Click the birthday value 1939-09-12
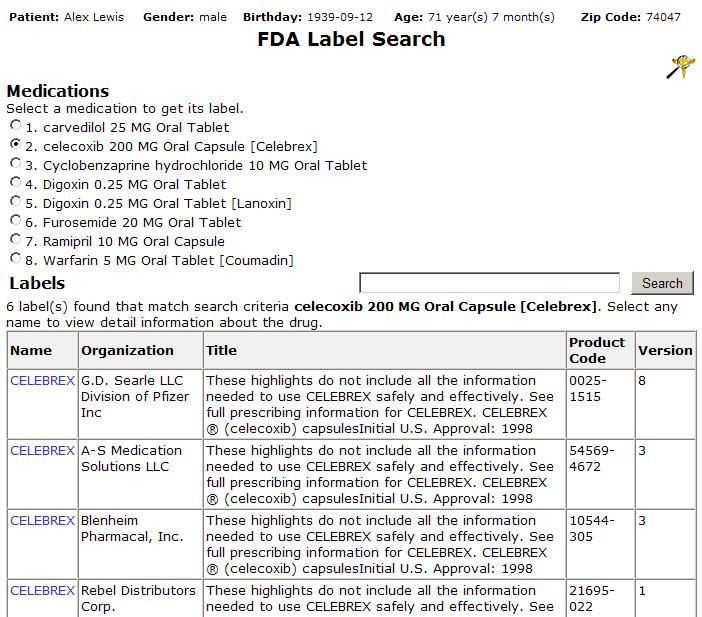 point(340,17)
